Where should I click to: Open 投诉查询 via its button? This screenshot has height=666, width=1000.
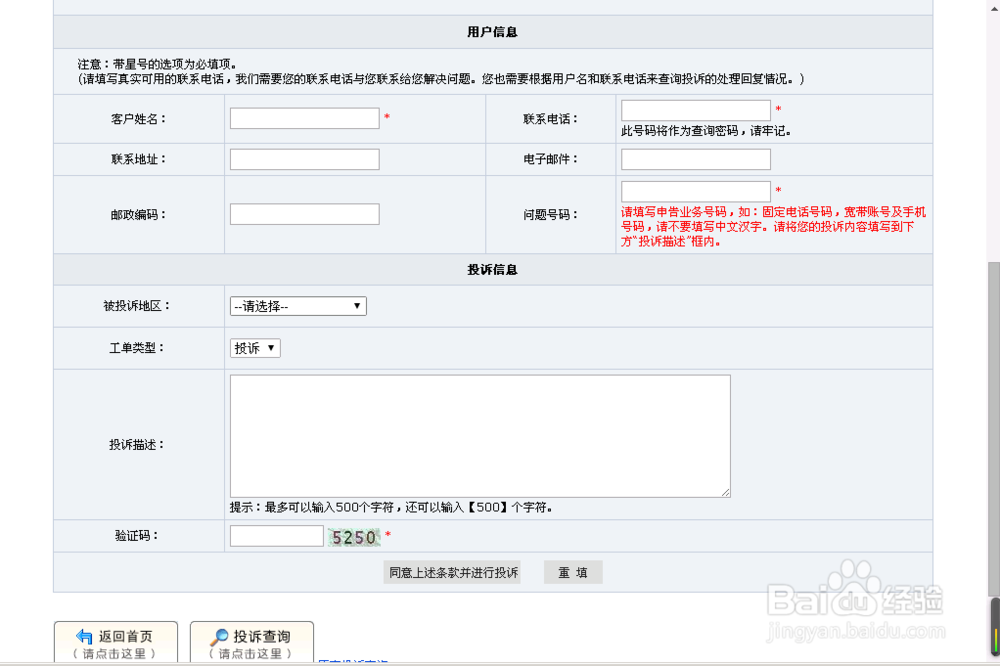(x=251, y=640)
